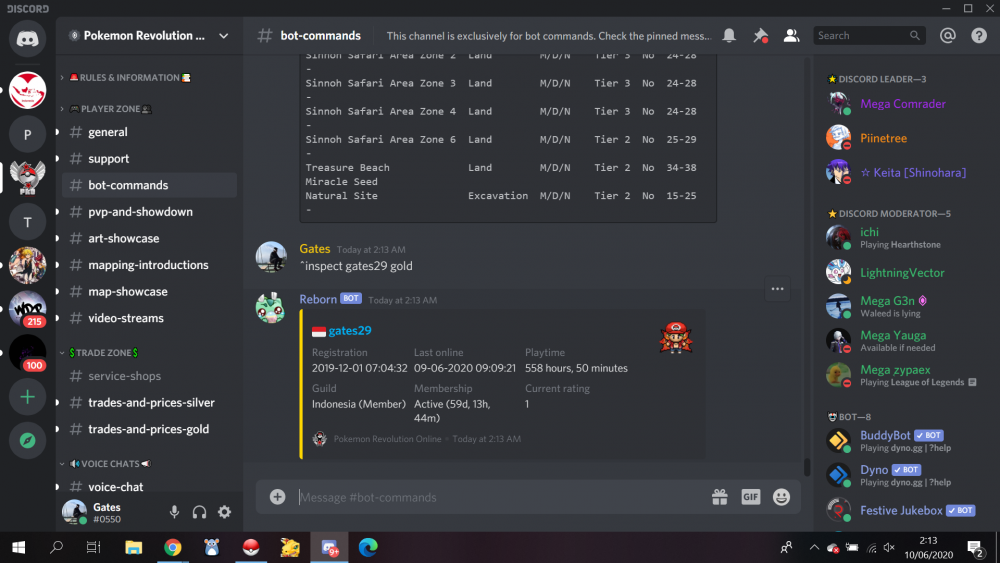Click the Add a Server plus icon
Image resolution: width=1000 pixels, height=563 pixels.
[x=27, y=397]
